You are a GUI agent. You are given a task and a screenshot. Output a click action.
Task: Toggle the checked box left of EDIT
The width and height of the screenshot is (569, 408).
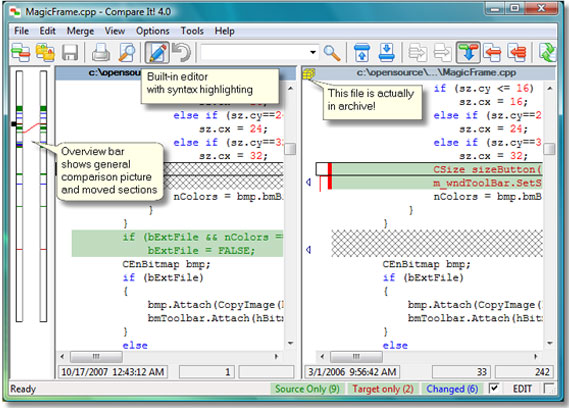coord(494,388)
